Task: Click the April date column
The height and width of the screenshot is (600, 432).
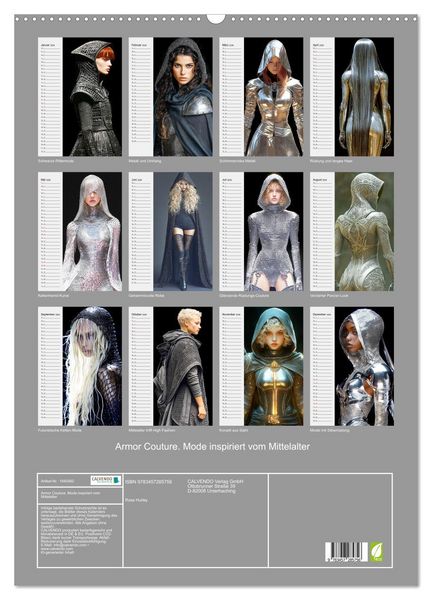Action: 322,96
